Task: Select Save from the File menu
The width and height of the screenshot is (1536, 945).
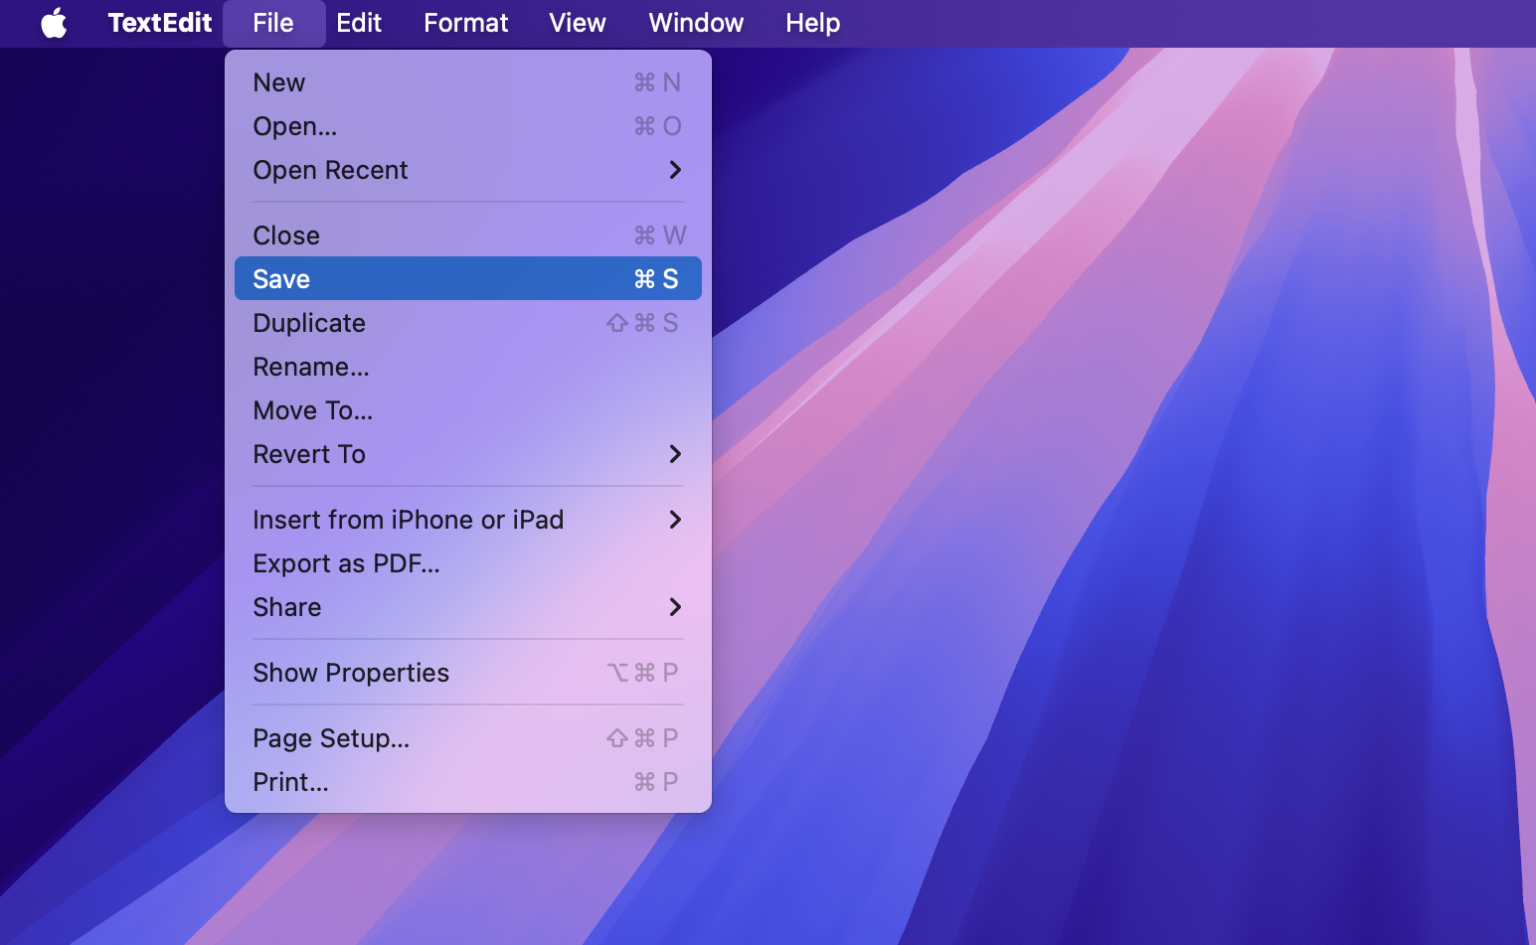Action: (281, 278)
